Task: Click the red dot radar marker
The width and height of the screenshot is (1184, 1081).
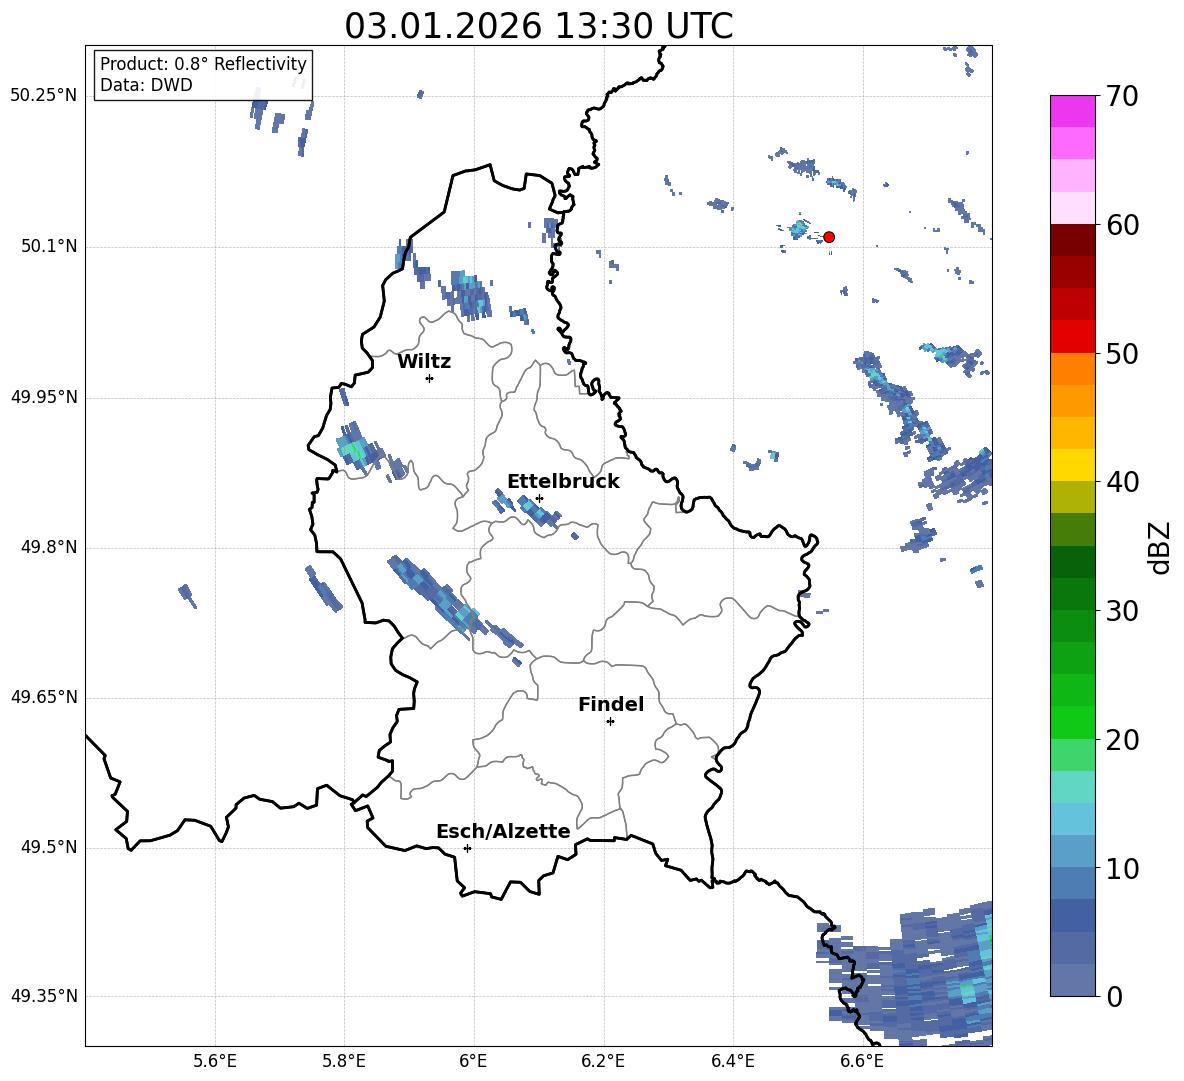Action: (828, 237)
